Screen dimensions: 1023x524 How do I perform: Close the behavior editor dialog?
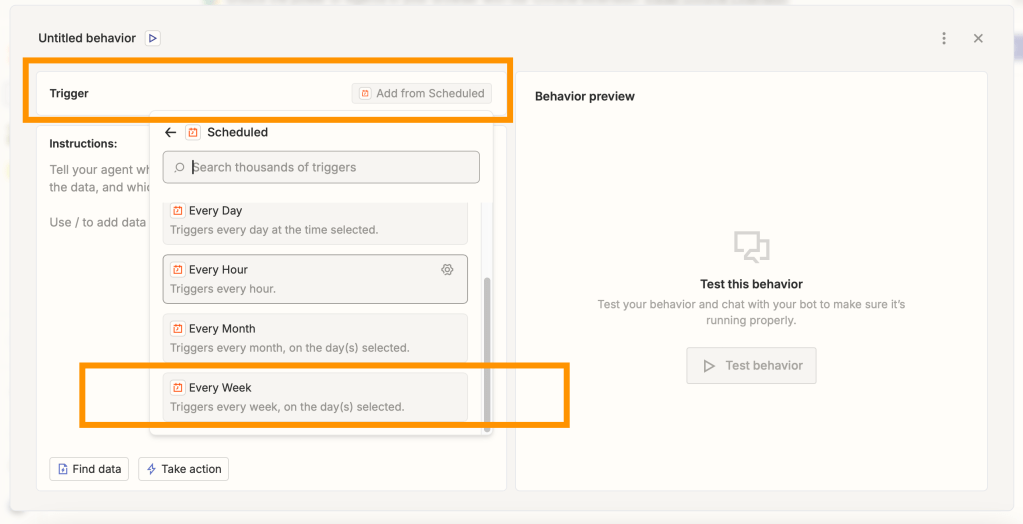point(978,38)
